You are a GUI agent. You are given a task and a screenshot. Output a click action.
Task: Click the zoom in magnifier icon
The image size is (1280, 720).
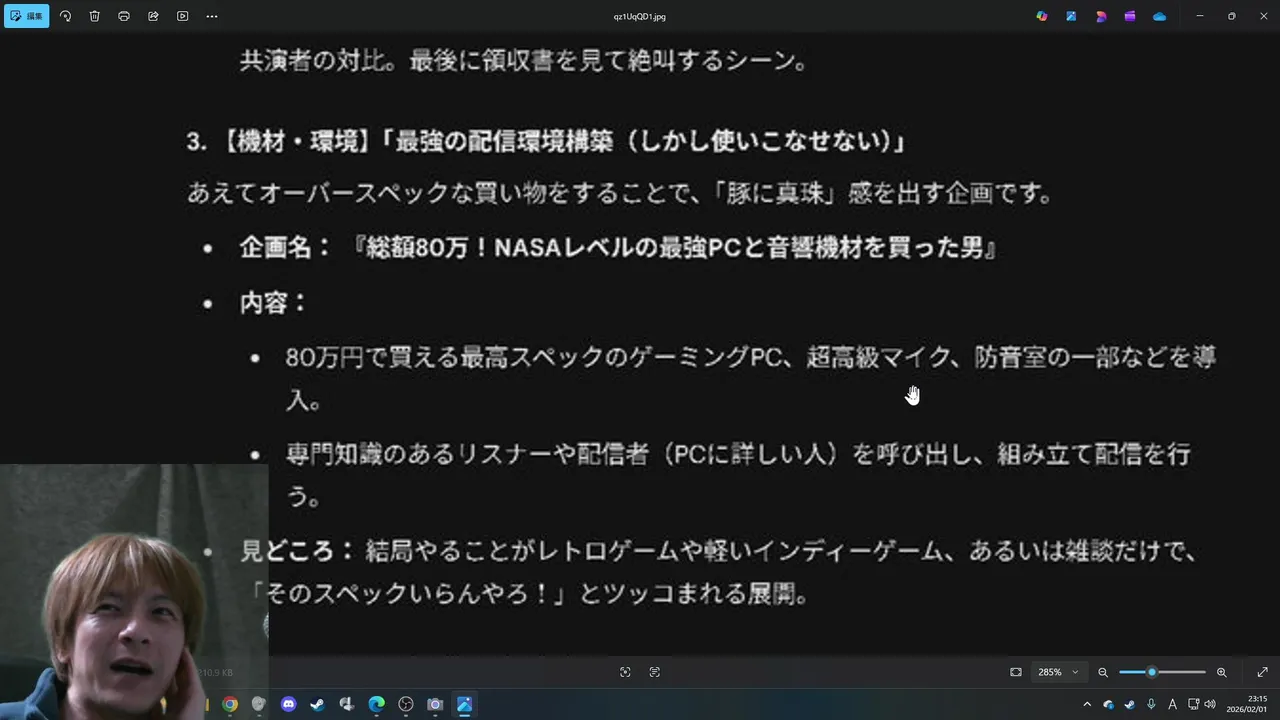click(1221, 672)
